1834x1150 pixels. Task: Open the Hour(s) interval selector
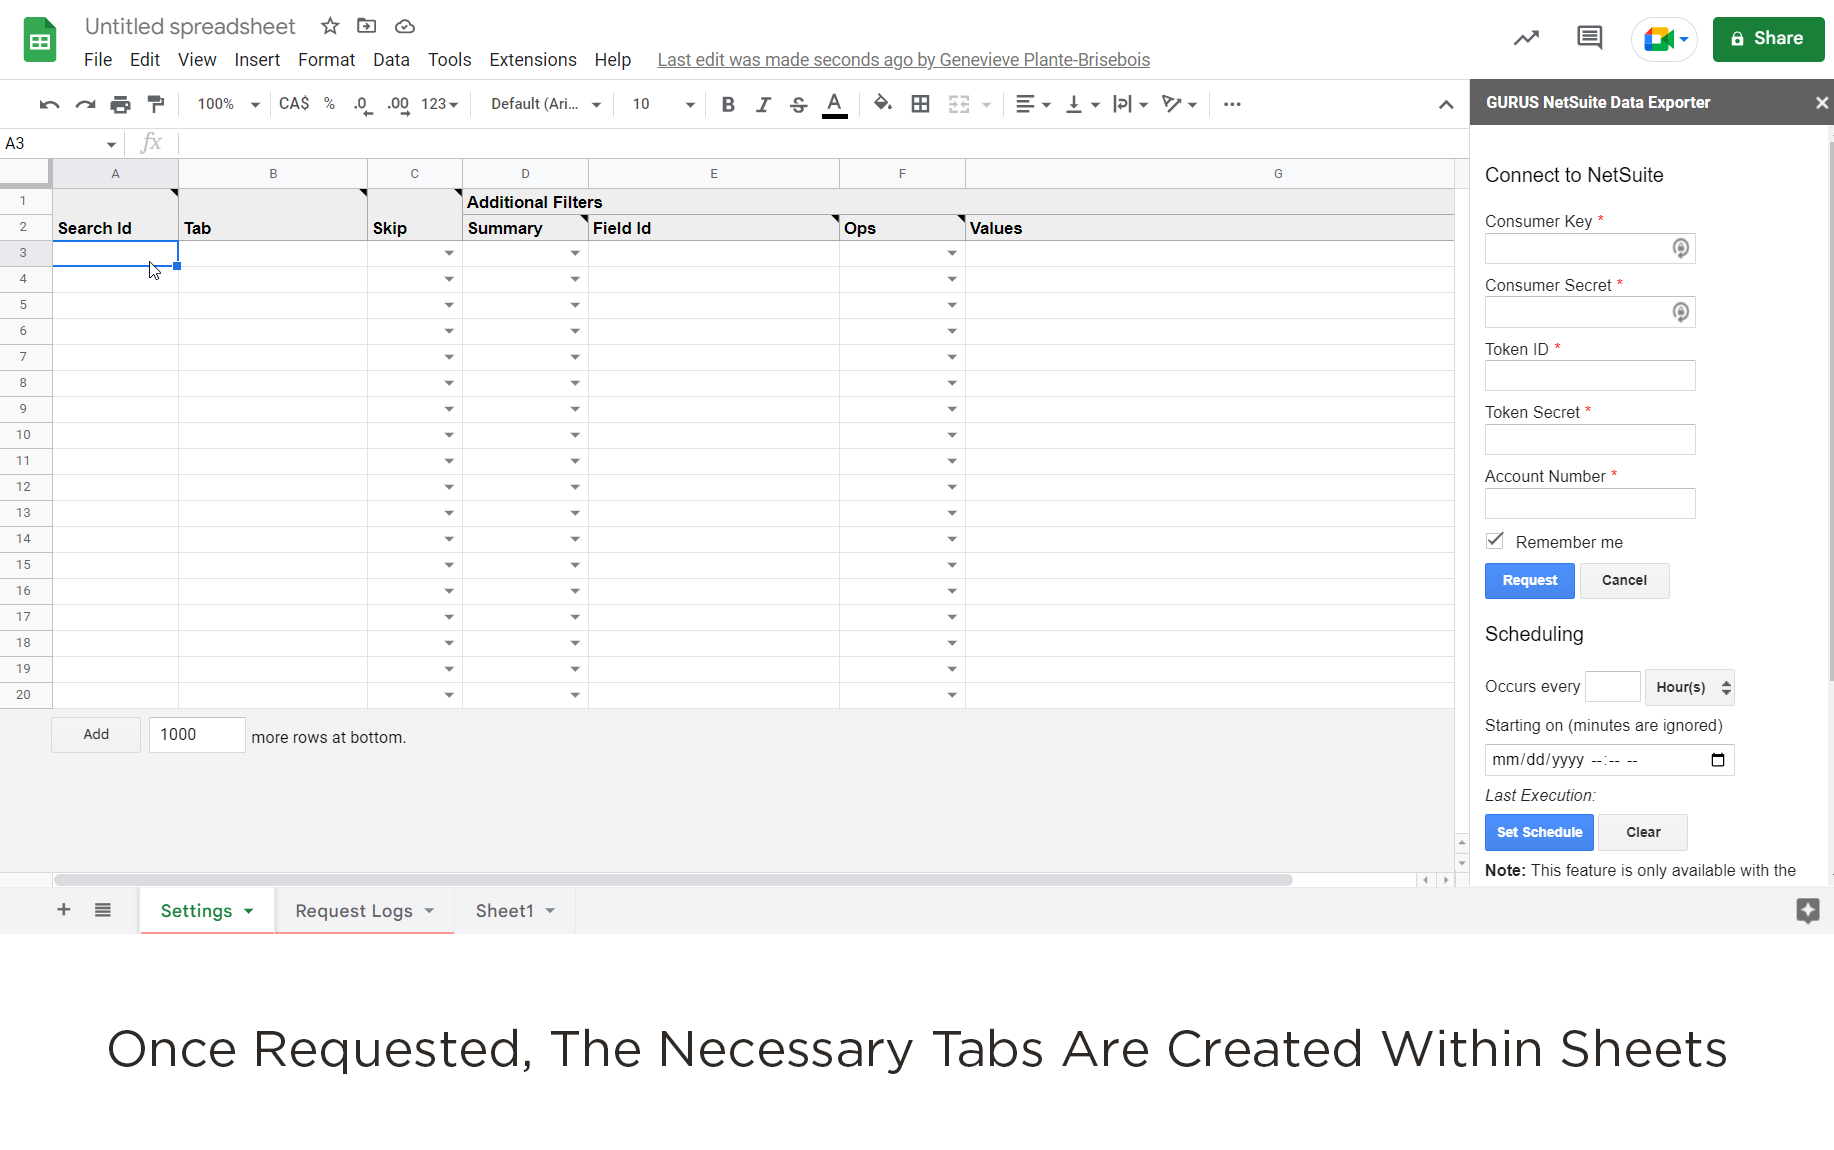pos(1690,687)
